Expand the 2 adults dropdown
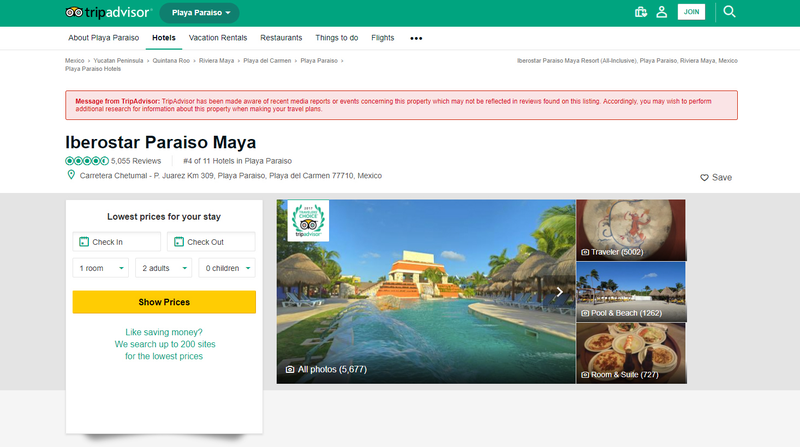Screen dimensions: 800x447 point(163,268)
